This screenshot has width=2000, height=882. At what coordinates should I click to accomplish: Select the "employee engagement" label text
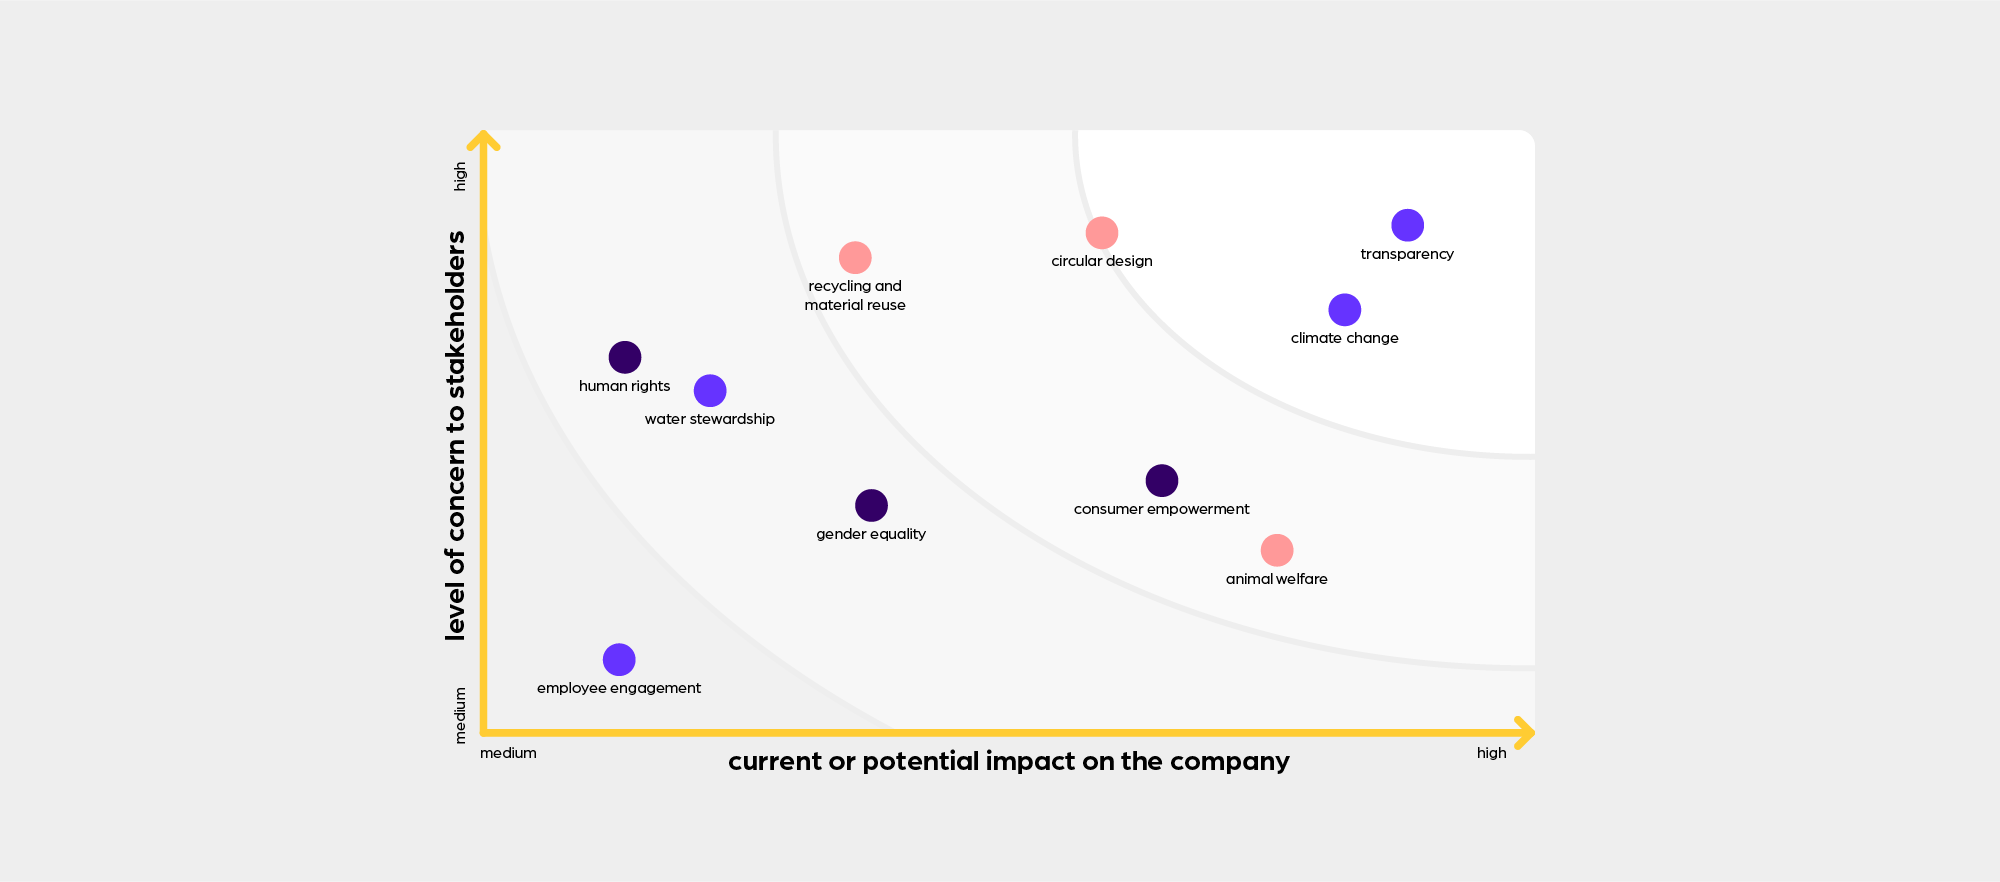tap(619, 688)
